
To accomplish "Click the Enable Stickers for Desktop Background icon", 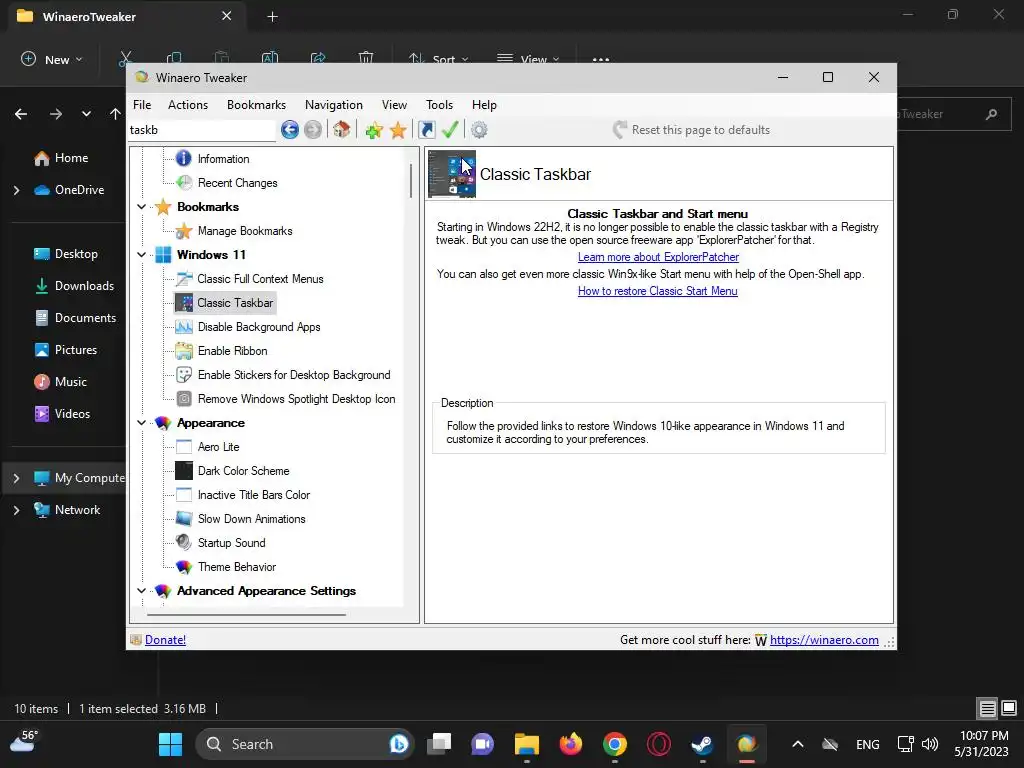I will (184, 375).
